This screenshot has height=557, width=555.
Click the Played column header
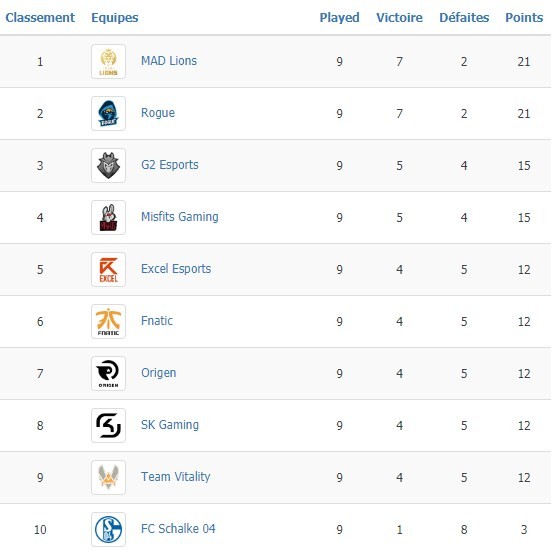(x=339, y=17)
